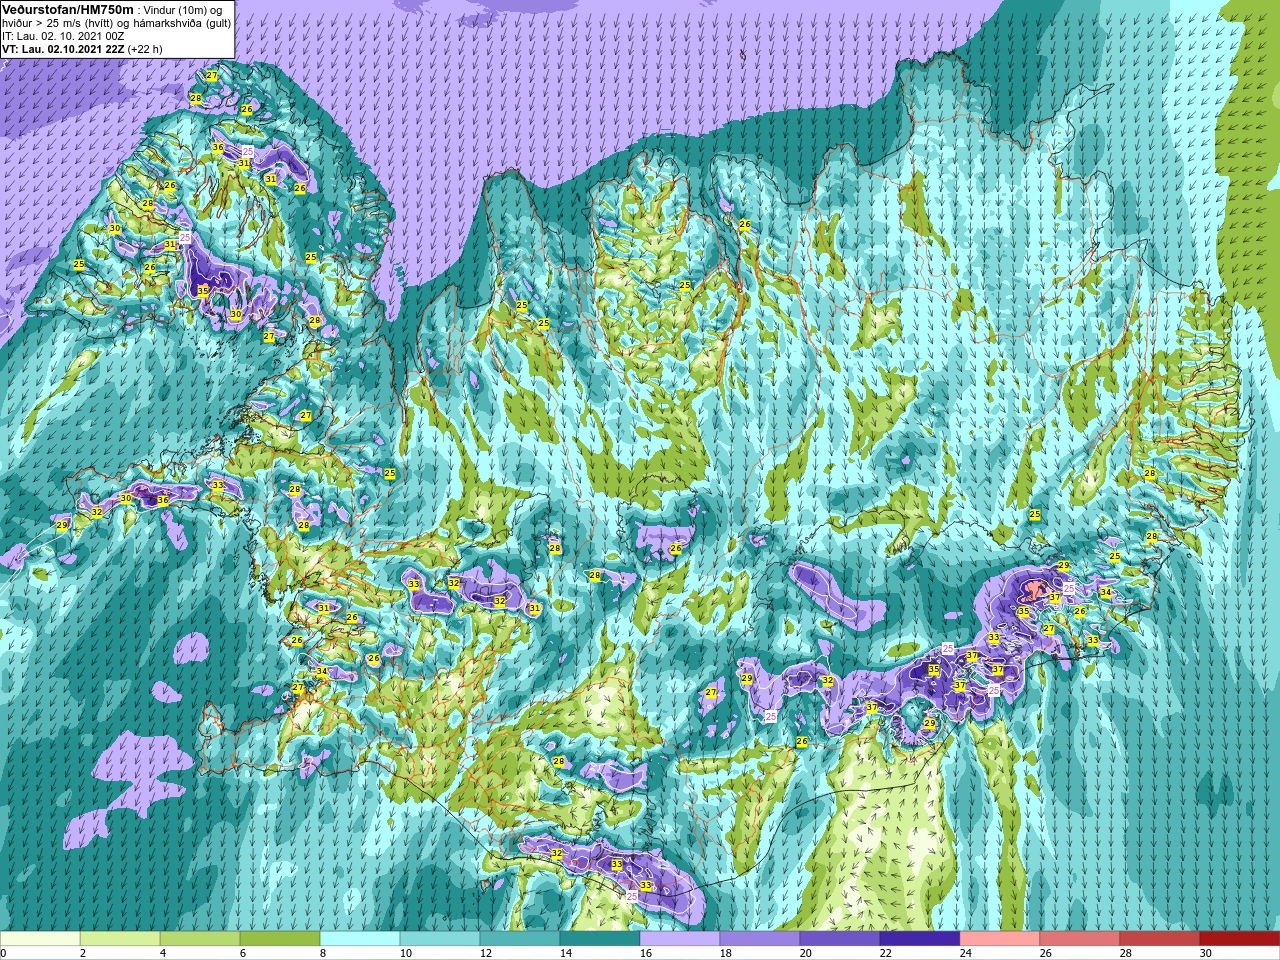Click the 18–20 m/s purple legend swatch
The height and width of the screenshot is (960, 1280).
pyautogui.click(x=760, y=939)
